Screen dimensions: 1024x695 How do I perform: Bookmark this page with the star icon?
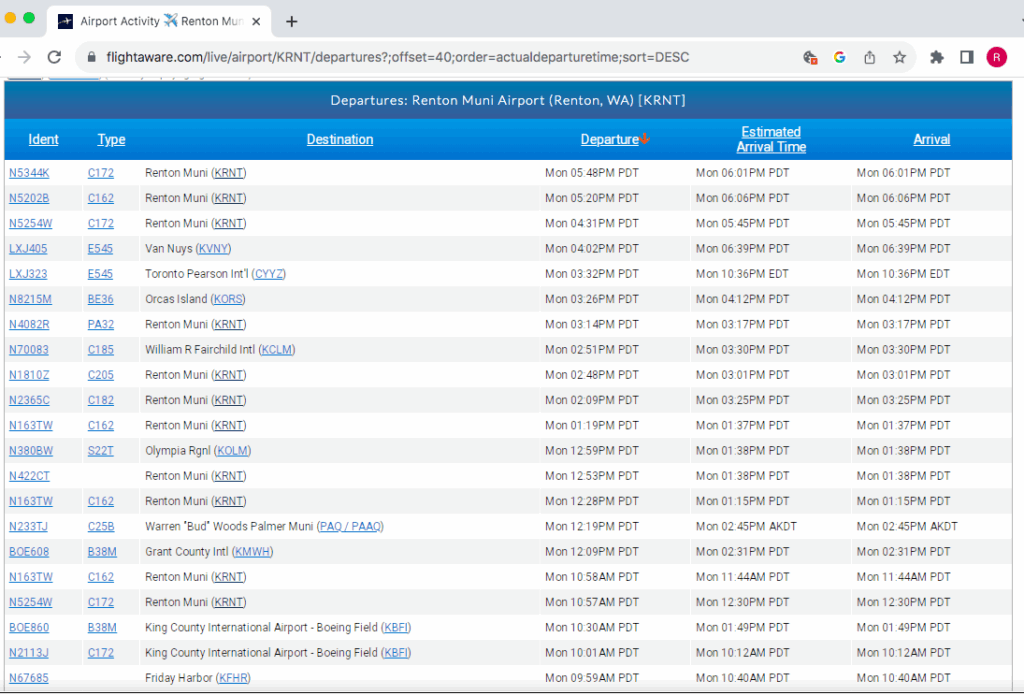[x=899, y=57]
